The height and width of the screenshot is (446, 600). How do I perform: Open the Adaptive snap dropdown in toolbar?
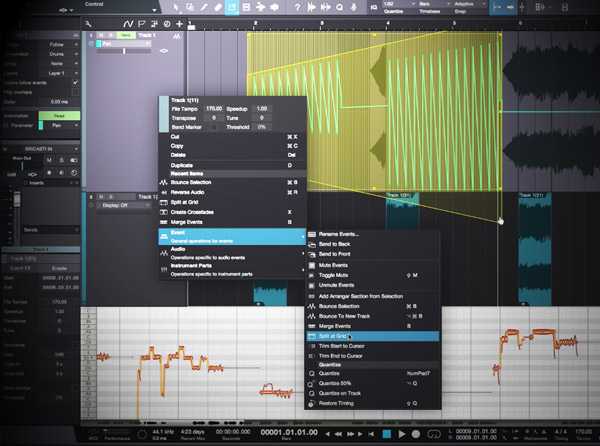[x=469, y=4]
